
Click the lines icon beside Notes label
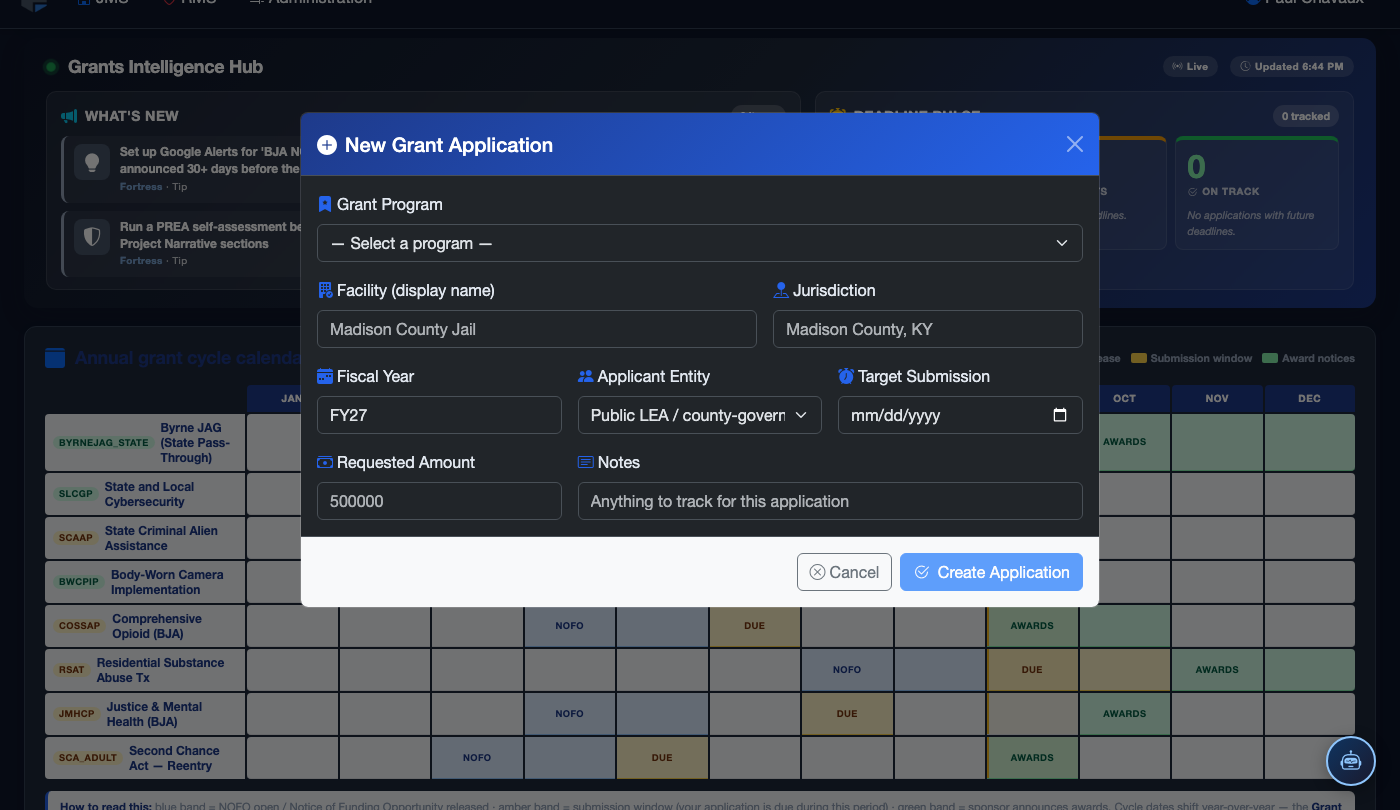(586, 462)
